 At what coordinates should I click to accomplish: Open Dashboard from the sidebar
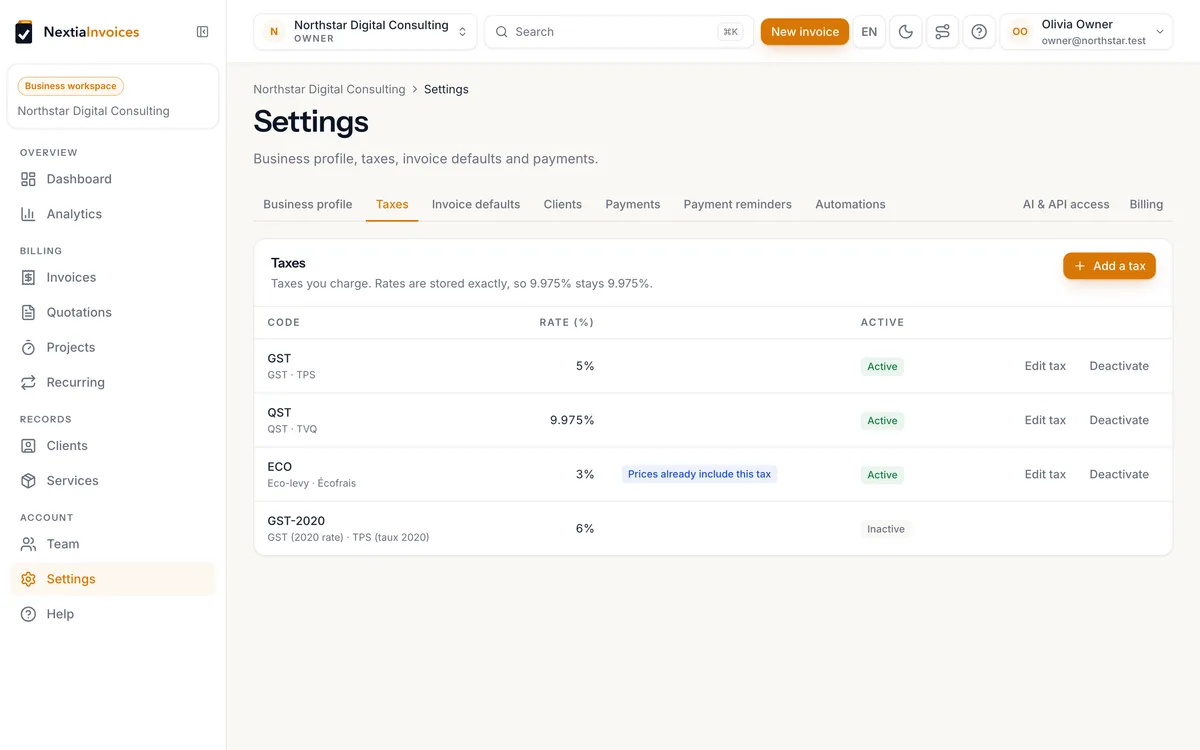112,179
